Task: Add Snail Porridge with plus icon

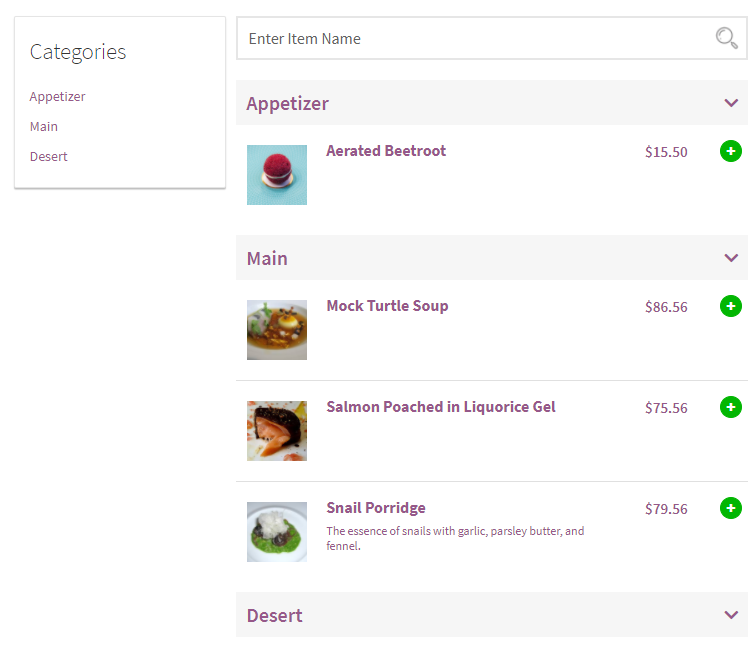Action: click(x=730, y=508)
